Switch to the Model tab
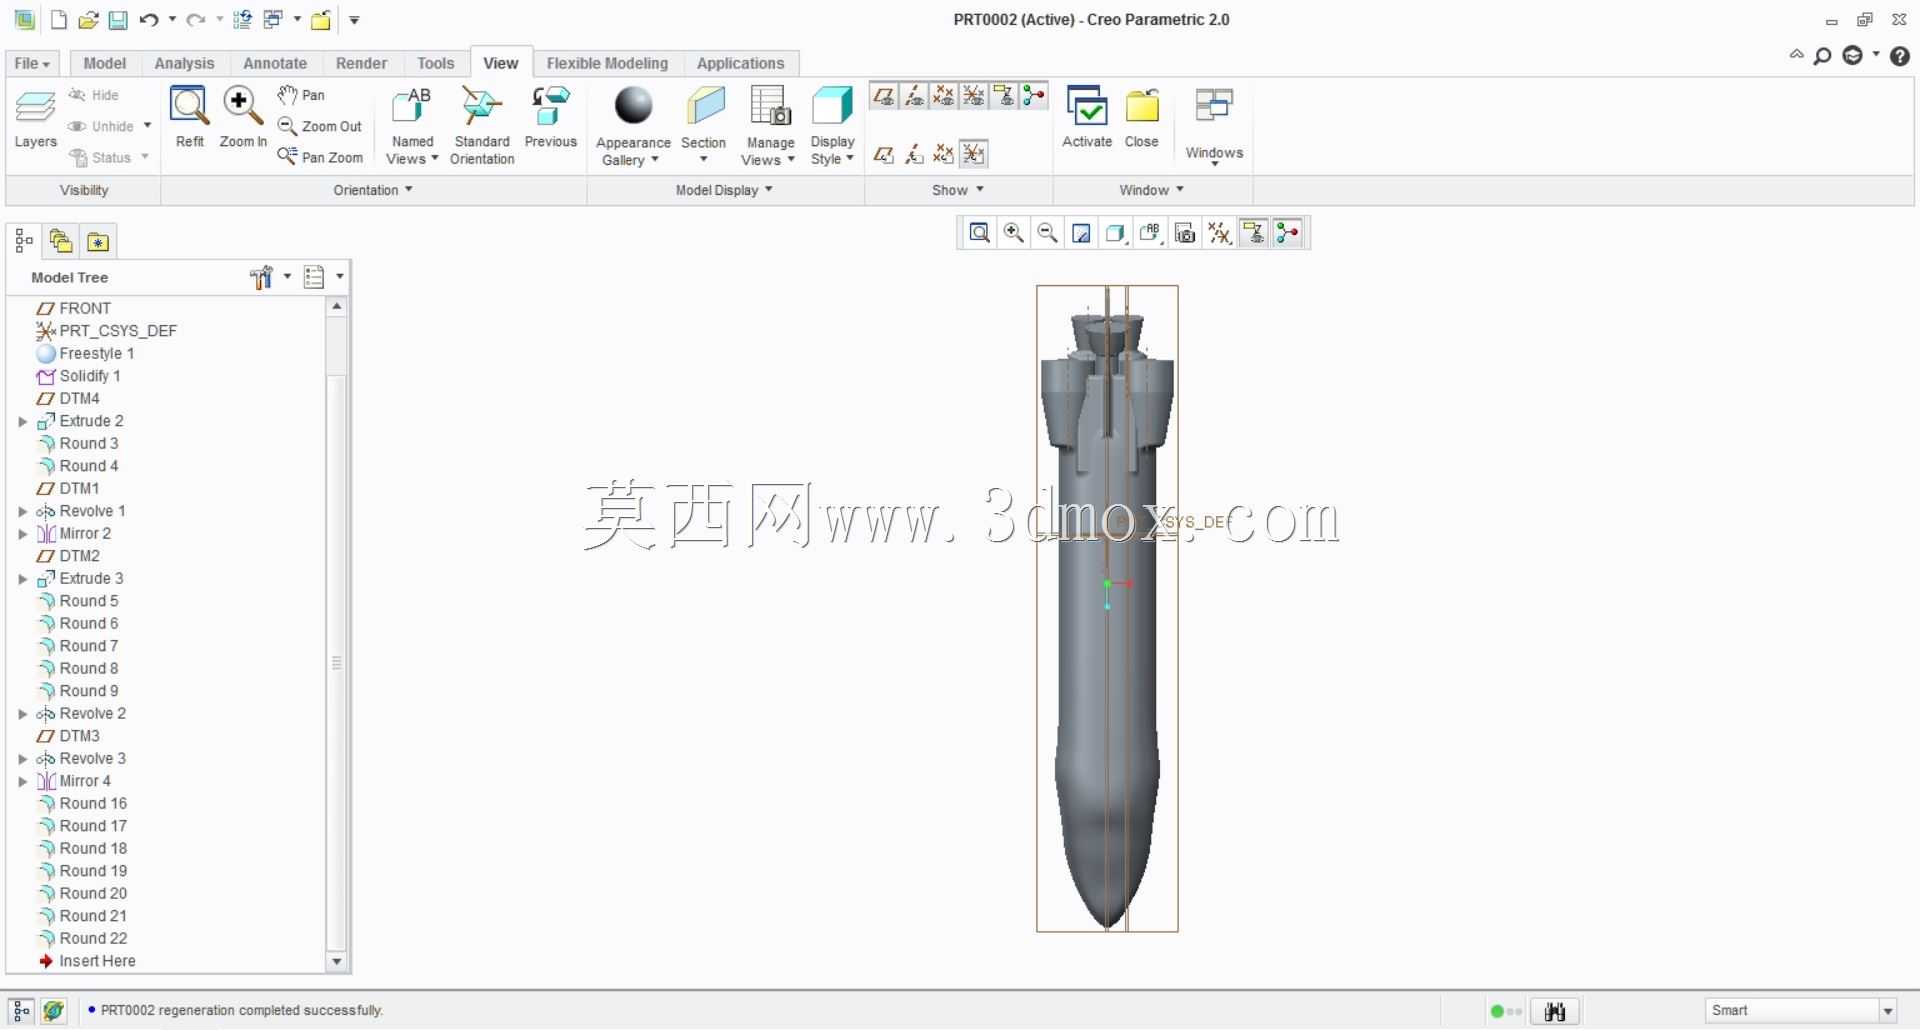 (105, 63)
